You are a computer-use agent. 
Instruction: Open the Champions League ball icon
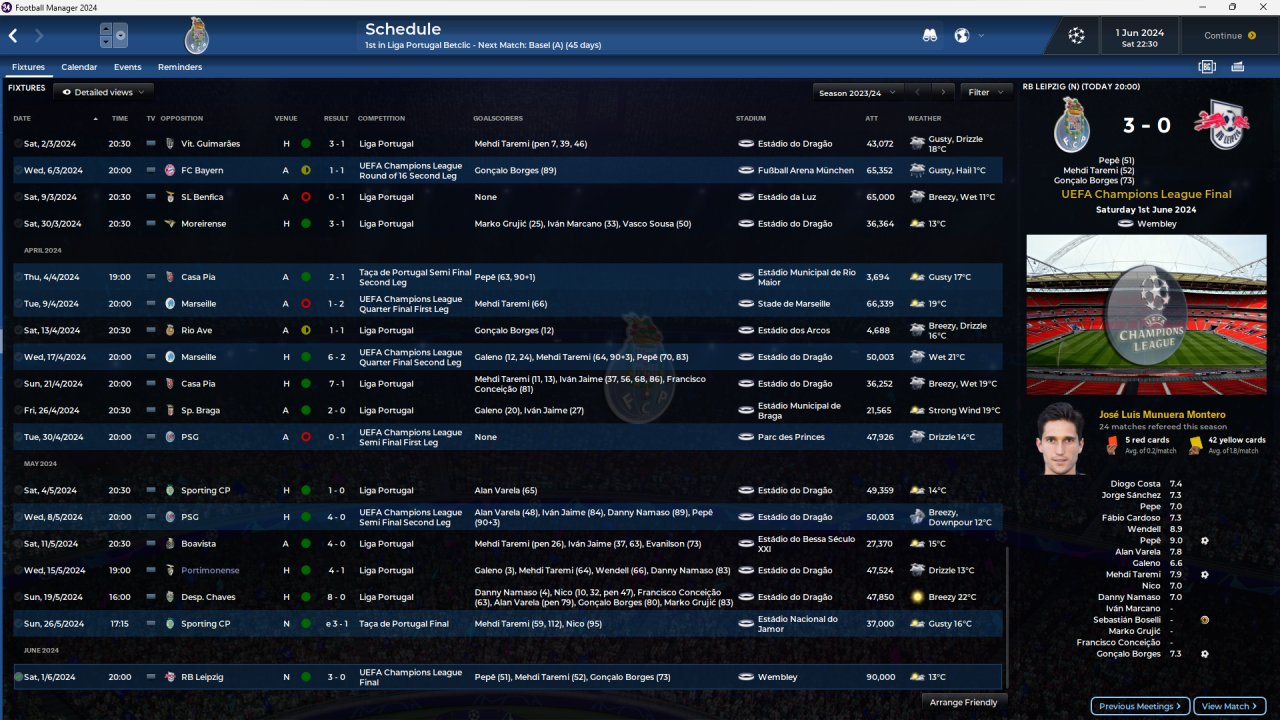point(1076,36)
